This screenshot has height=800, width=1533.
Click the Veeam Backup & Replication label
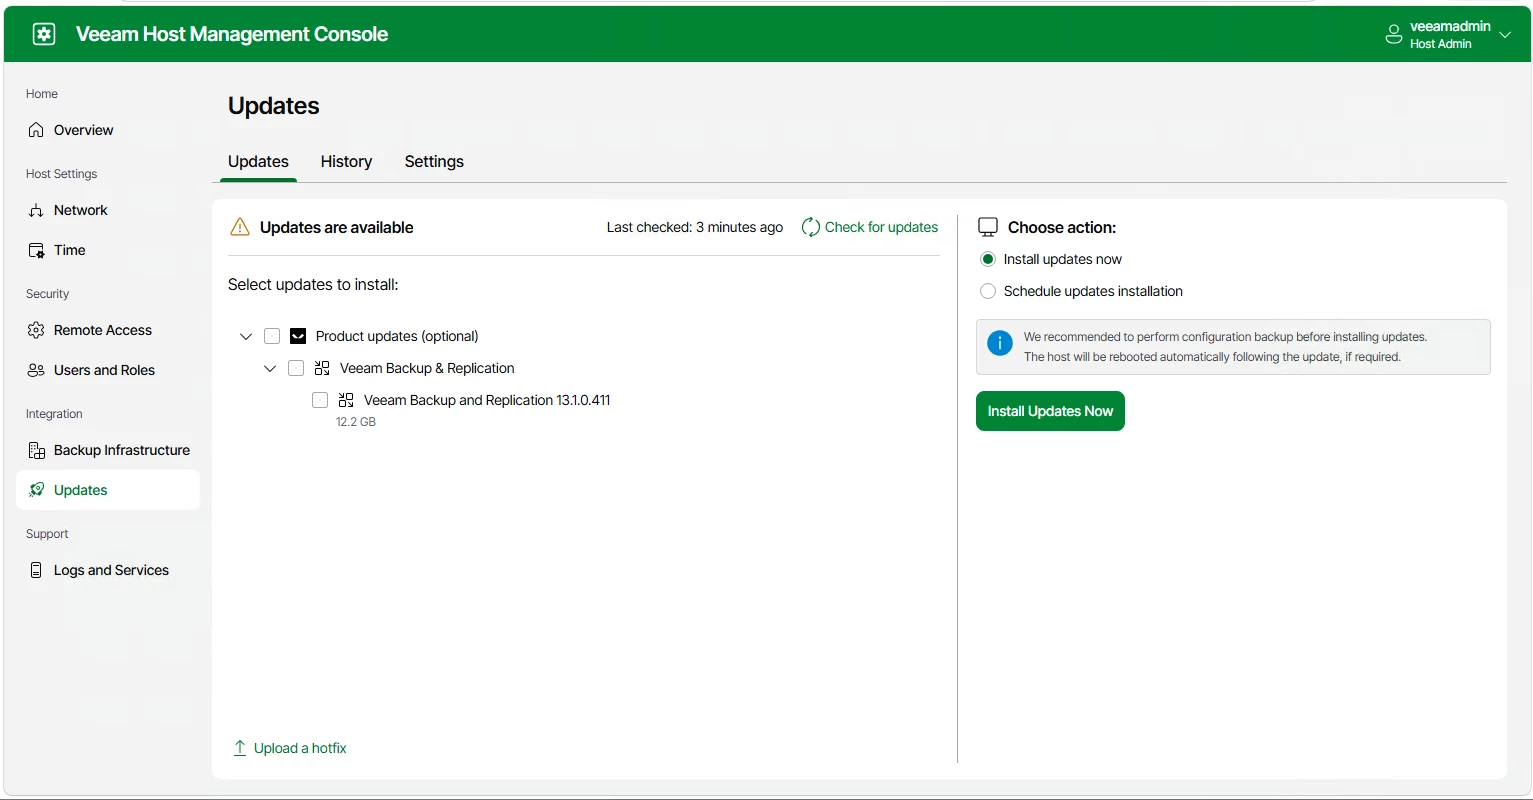(x=427, y=368)
